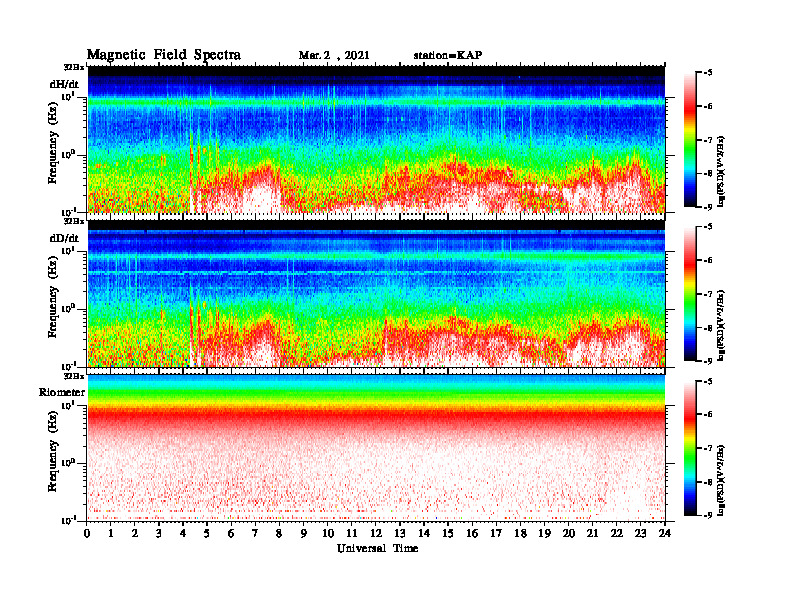Click the "8" hour tick label

(x=279, y=533)
